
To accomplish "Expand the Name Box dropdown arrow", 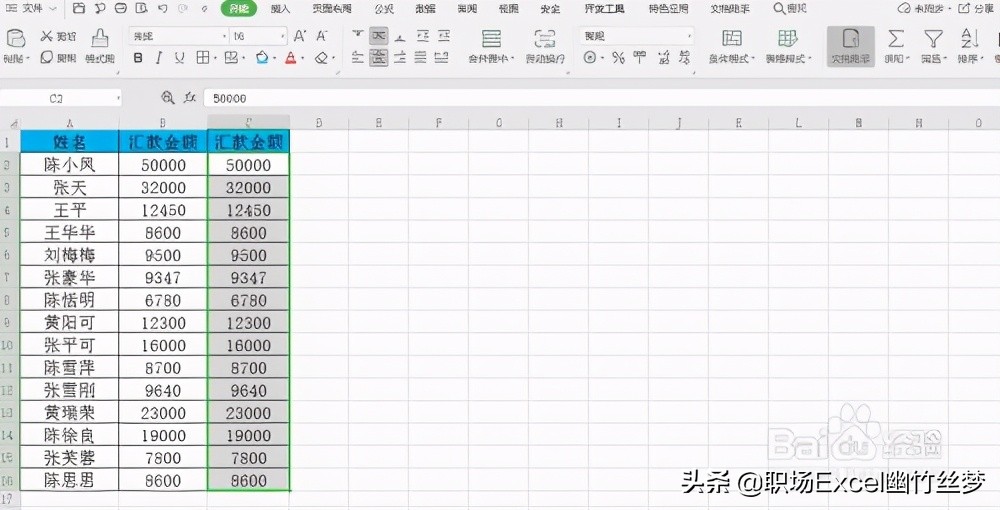I will tap(119, 98).
